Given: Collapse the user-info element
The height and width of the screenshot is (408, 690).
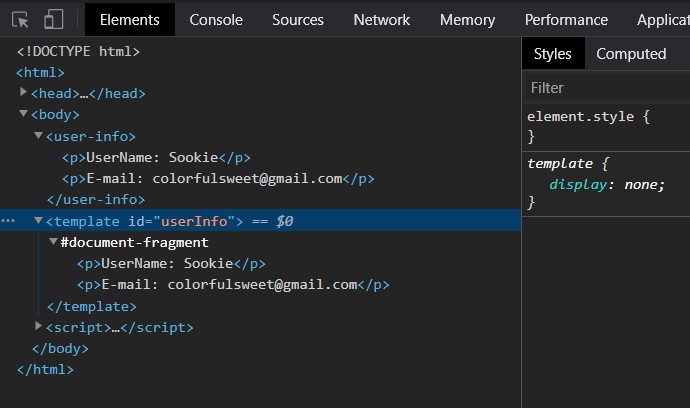Looking at the screenshot, I should 39,135.
